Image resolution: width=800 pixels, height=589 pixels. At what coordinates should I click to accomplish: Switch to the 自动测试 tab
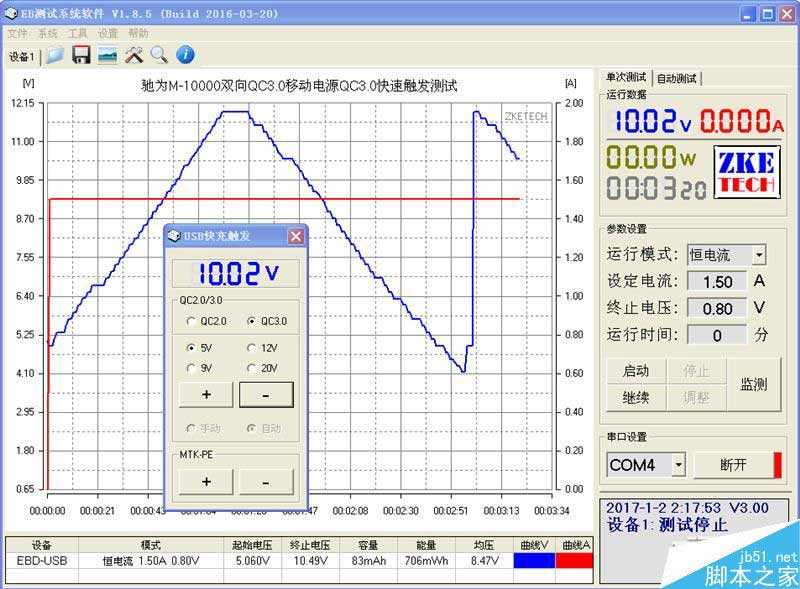click(677, 79)
